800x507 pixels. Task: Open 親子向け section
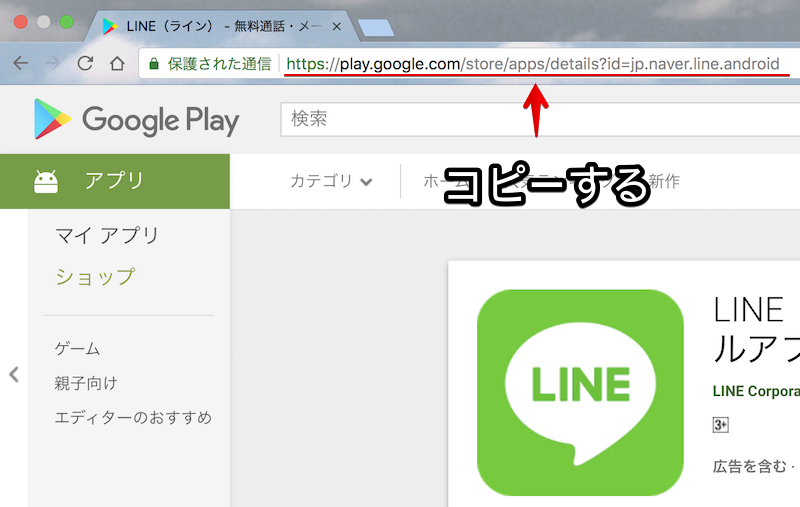point(86,383)
